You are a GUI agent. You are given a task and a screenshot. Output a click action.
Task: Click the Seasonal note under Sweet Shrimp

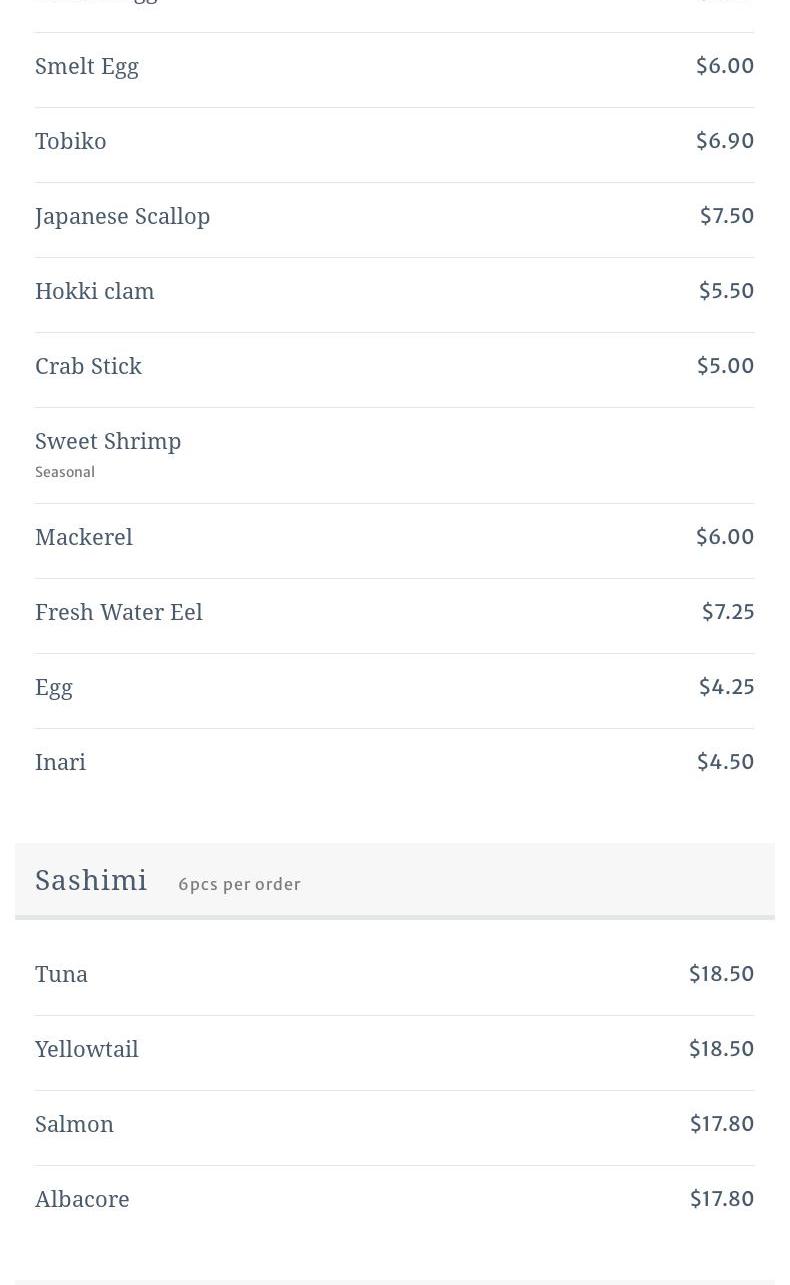pyautogui.click(x=65, y=472)
